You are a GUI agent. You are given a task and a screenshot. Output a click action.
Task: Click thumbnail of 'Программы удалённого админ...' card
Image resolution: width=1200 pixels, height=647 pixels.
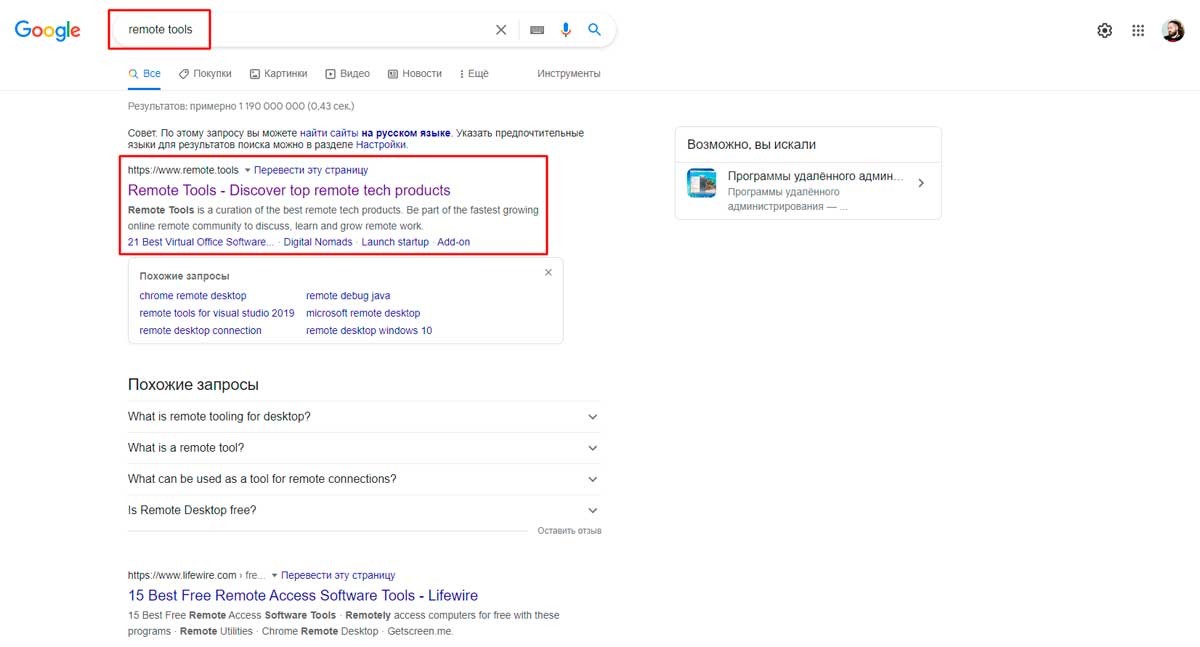[702, 183]
